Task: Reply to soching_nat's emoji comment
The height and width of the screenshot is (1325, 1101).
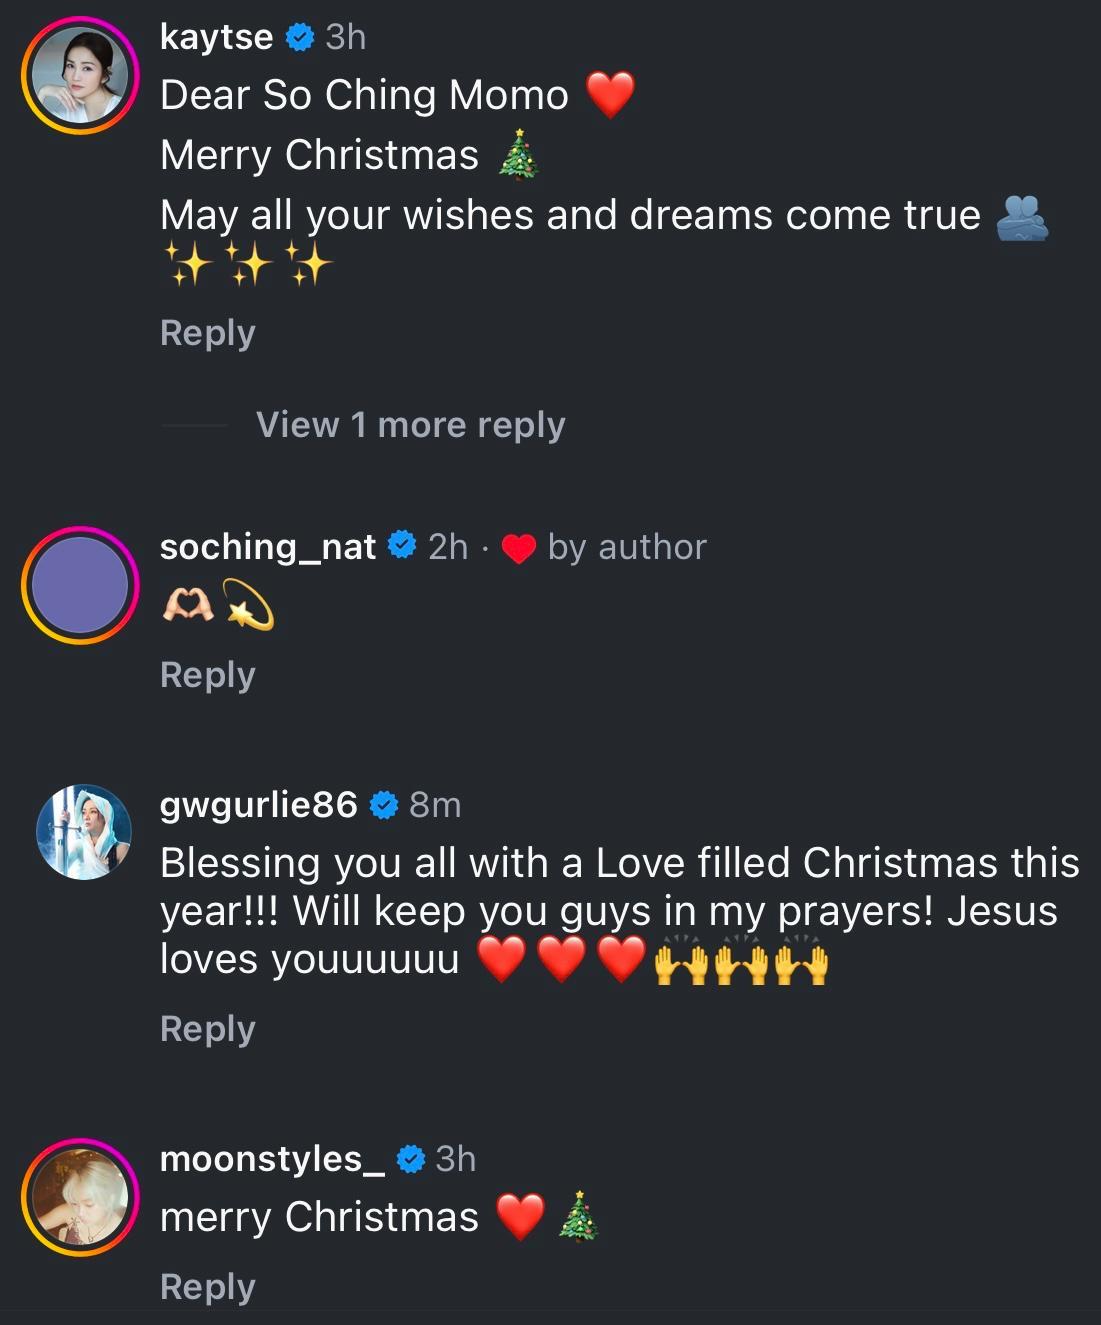Action: point(208,675)
